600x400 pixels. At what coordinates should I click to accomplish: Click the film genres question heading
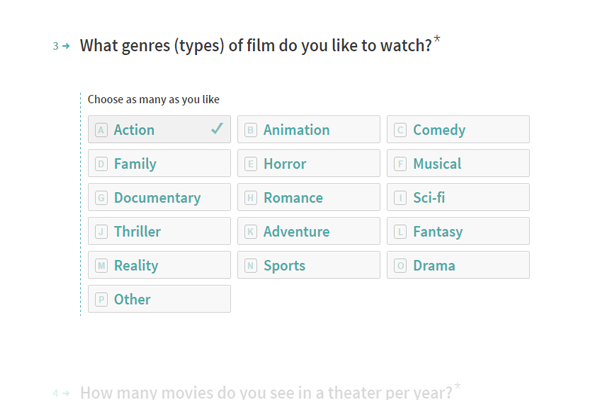click(256, 46)
